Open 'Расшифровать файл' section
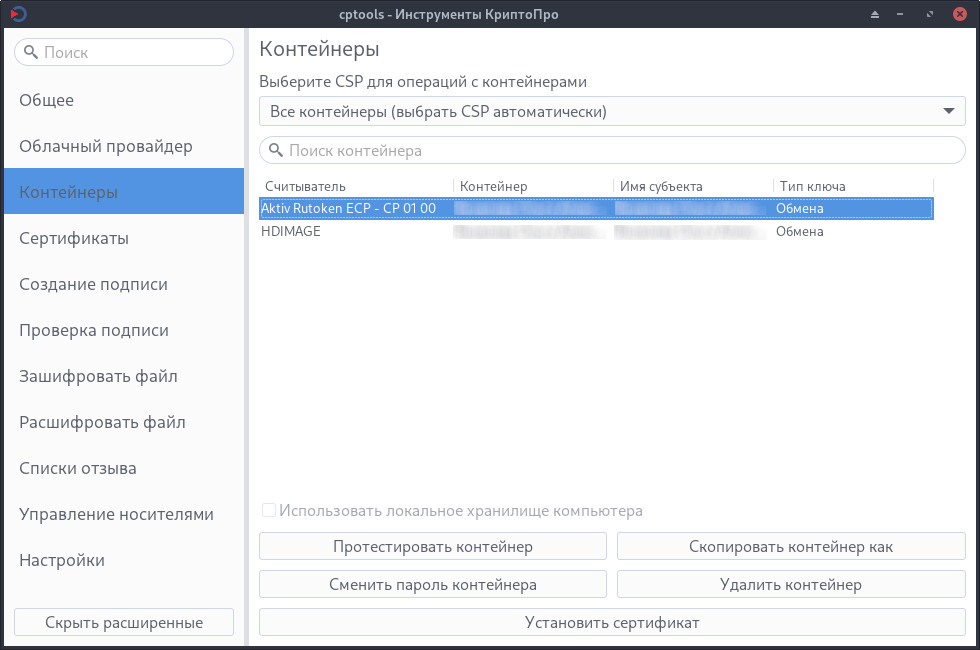This screenshot has width=980, height=650. tap(124, 422)
